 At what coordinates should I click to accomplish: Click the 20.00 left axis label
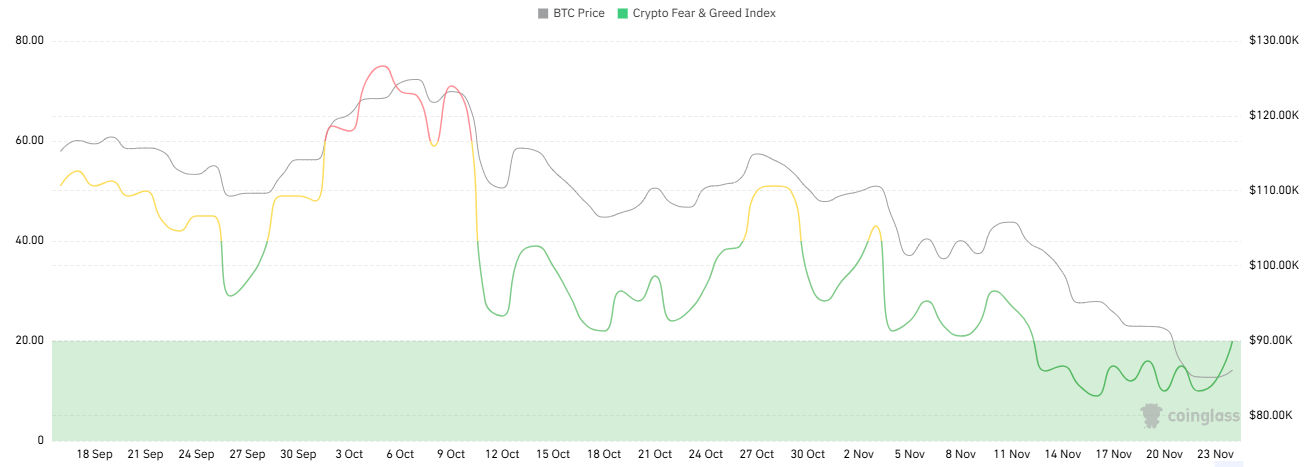click(30, 341)
